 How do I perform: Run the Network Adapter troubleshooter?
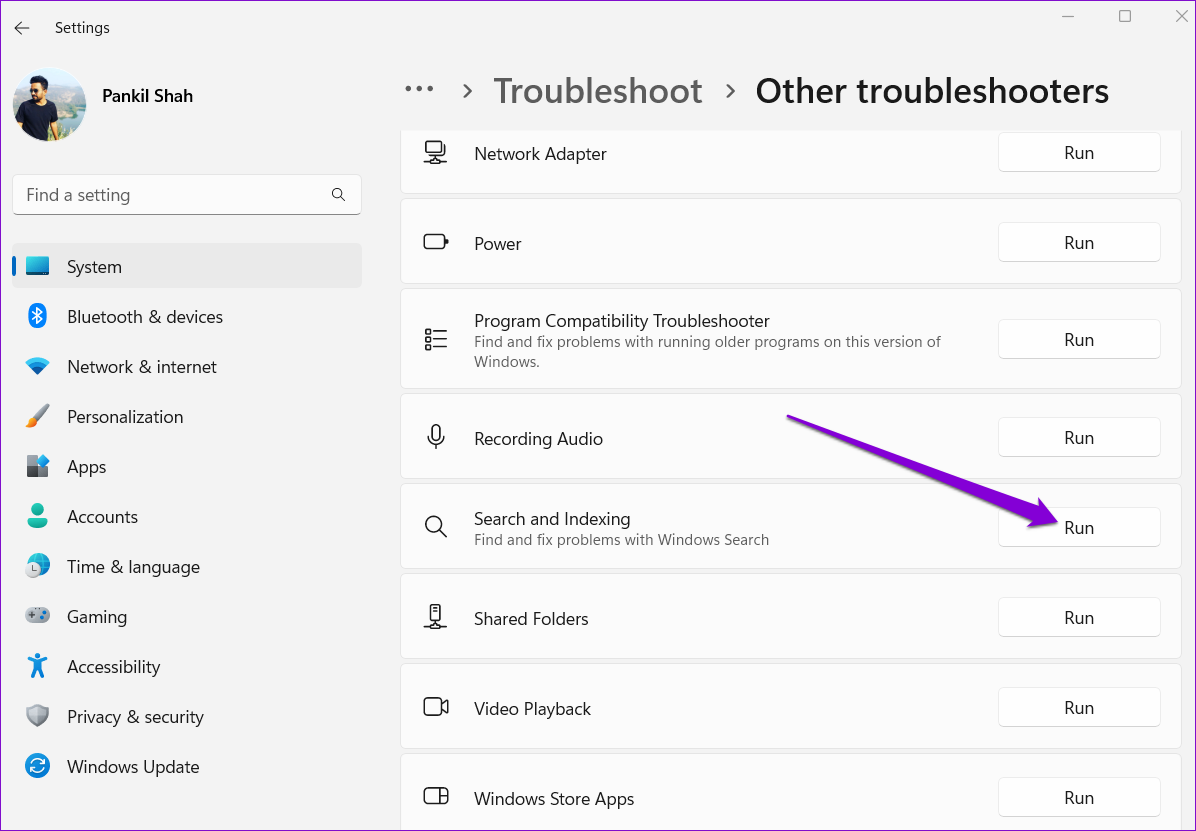pos(1078,153)
